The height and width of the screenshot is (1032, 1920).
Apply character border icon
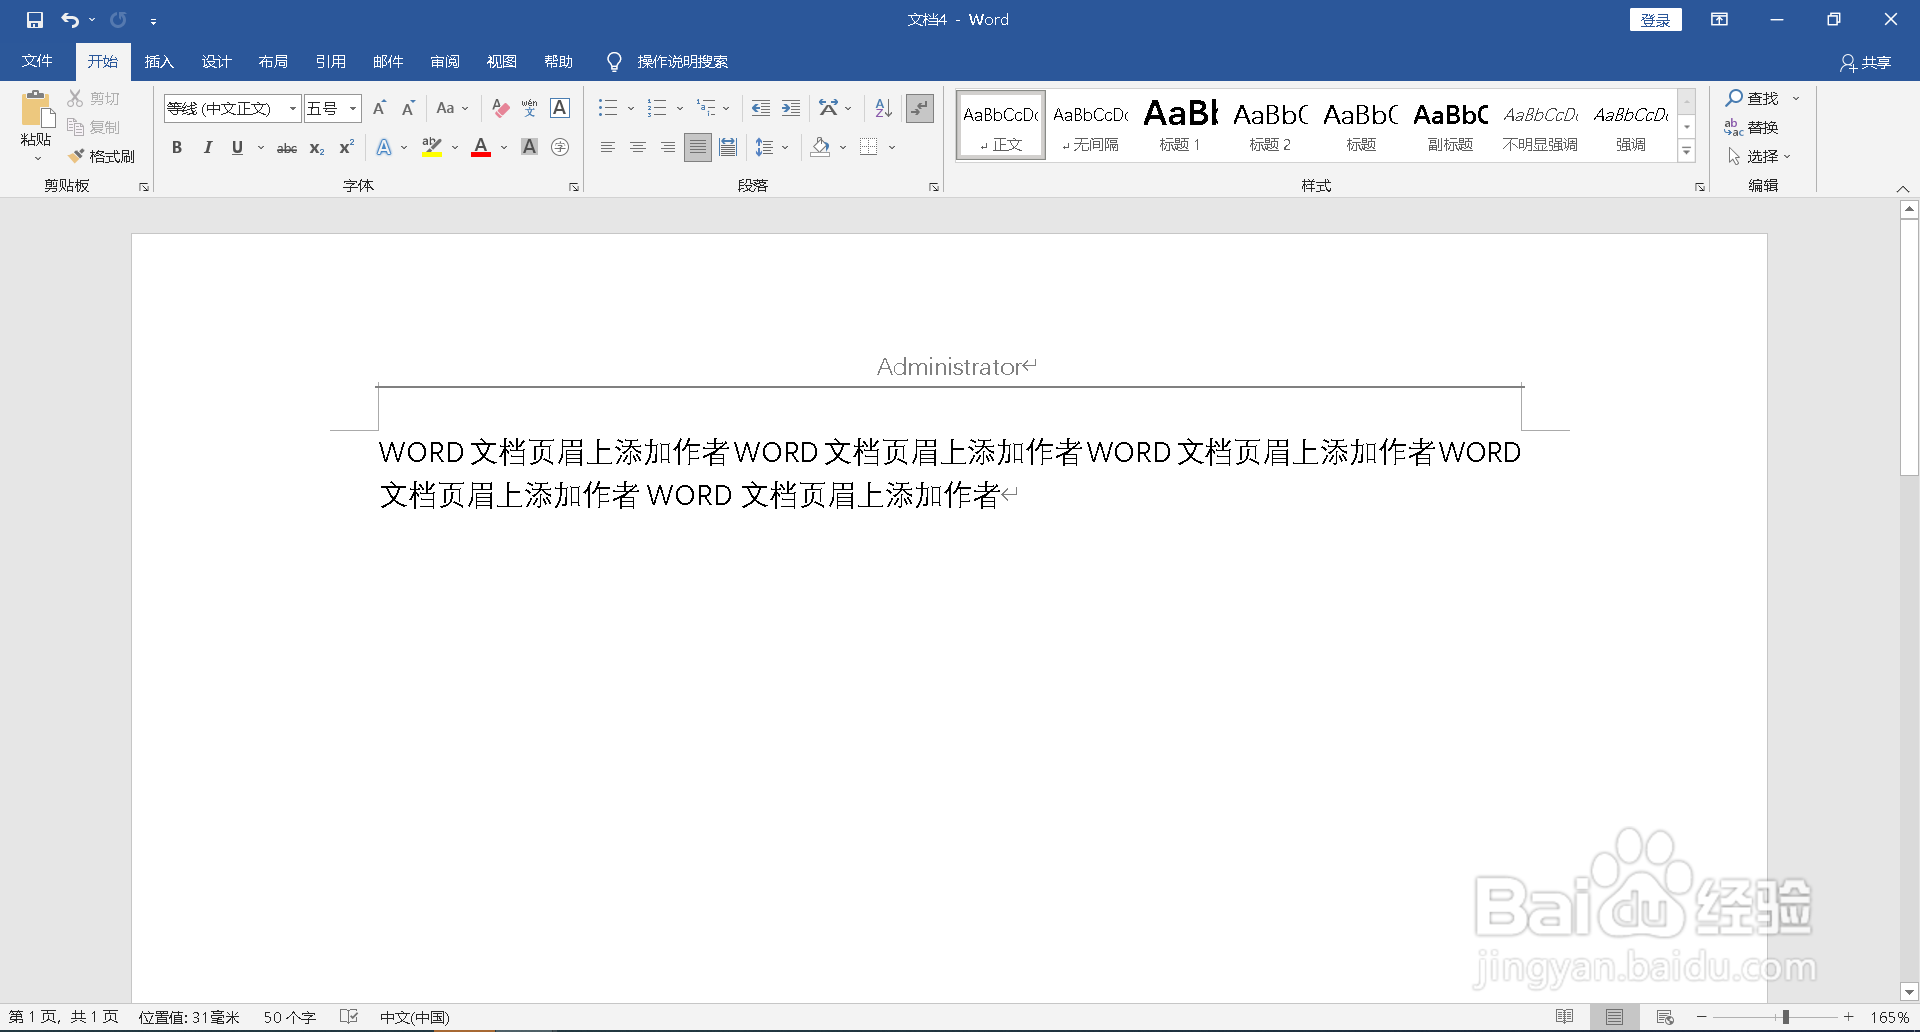click(560, 108)
